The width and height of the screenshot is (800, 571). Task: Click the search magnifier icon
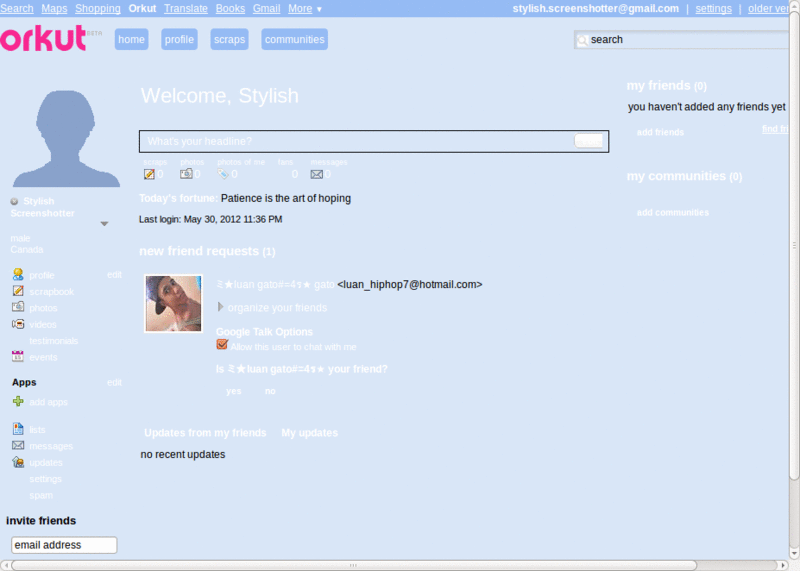(582, 40)
